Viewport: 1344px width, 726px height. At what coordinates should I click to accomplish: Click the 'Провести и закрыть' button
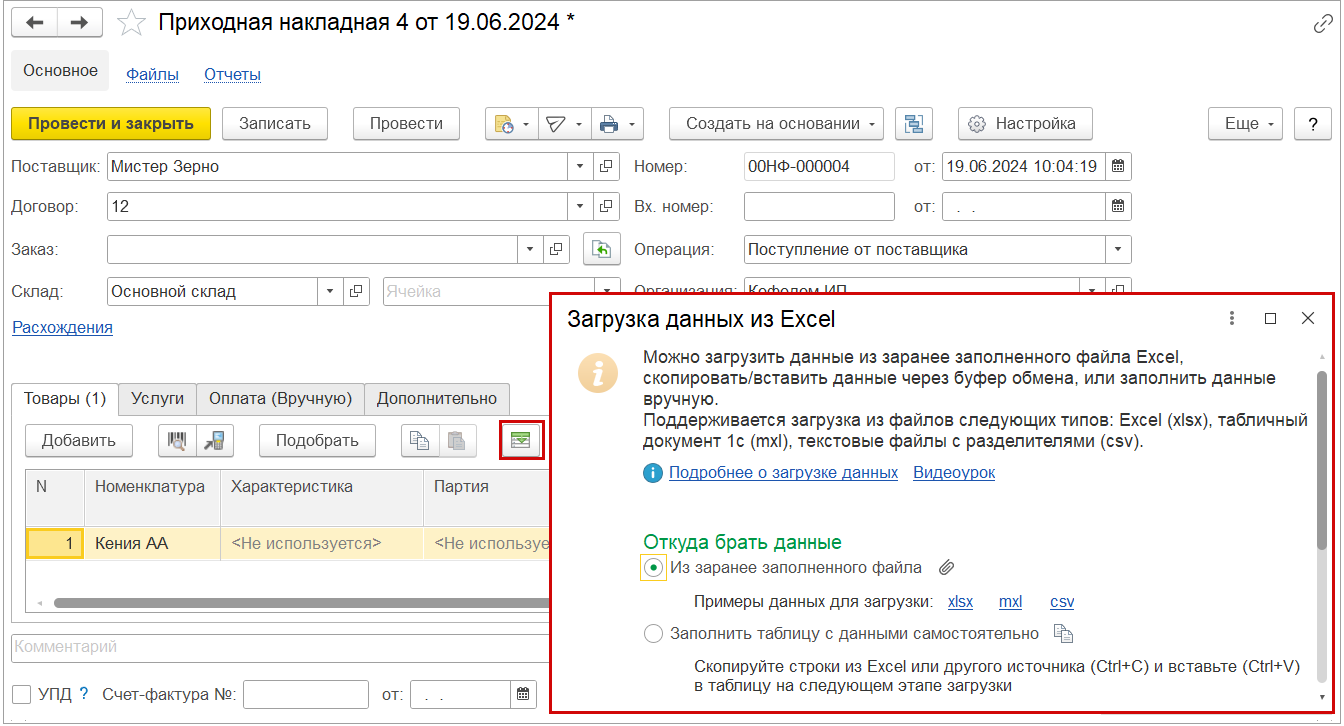[x=111, y=124]
